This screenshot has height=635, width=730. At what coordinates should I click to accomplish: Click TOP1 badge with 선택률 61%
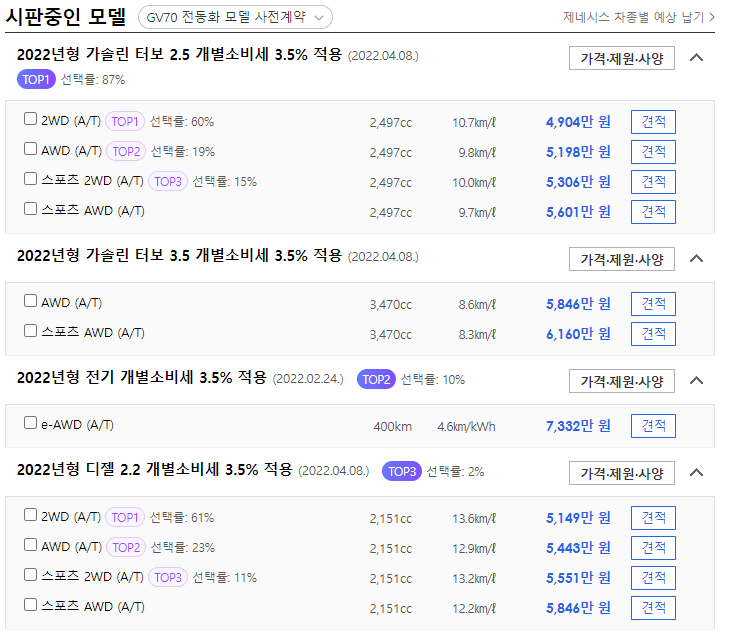[125, 517]
